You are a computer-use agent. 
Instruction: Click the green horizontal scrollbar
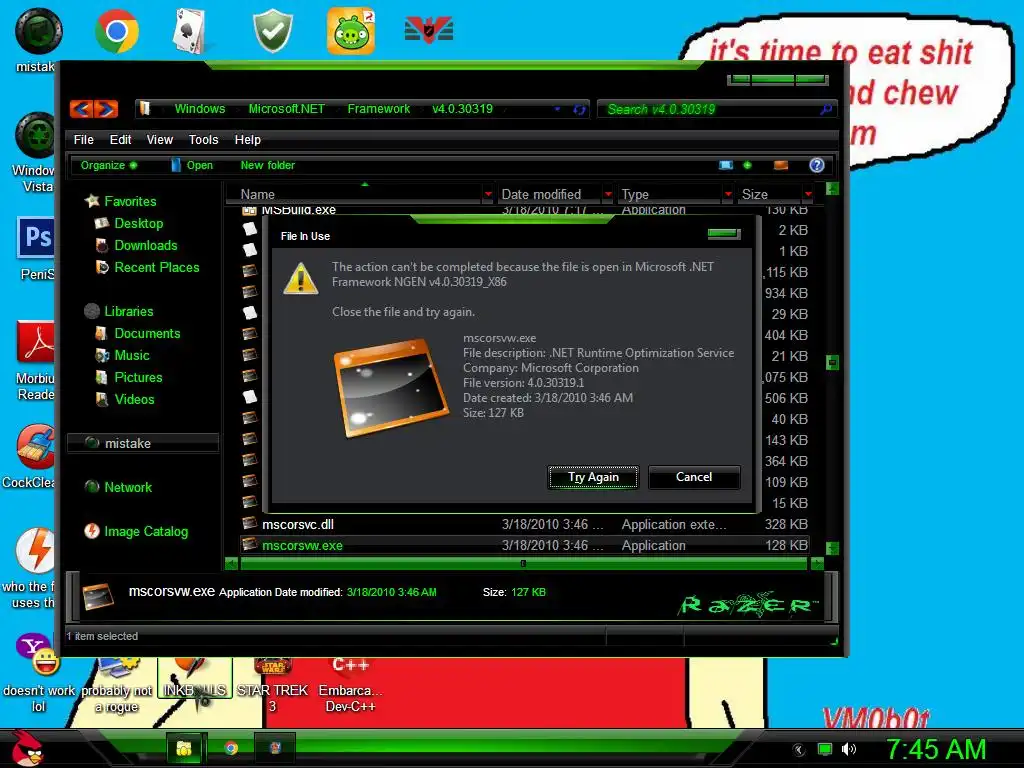(523, 564)
